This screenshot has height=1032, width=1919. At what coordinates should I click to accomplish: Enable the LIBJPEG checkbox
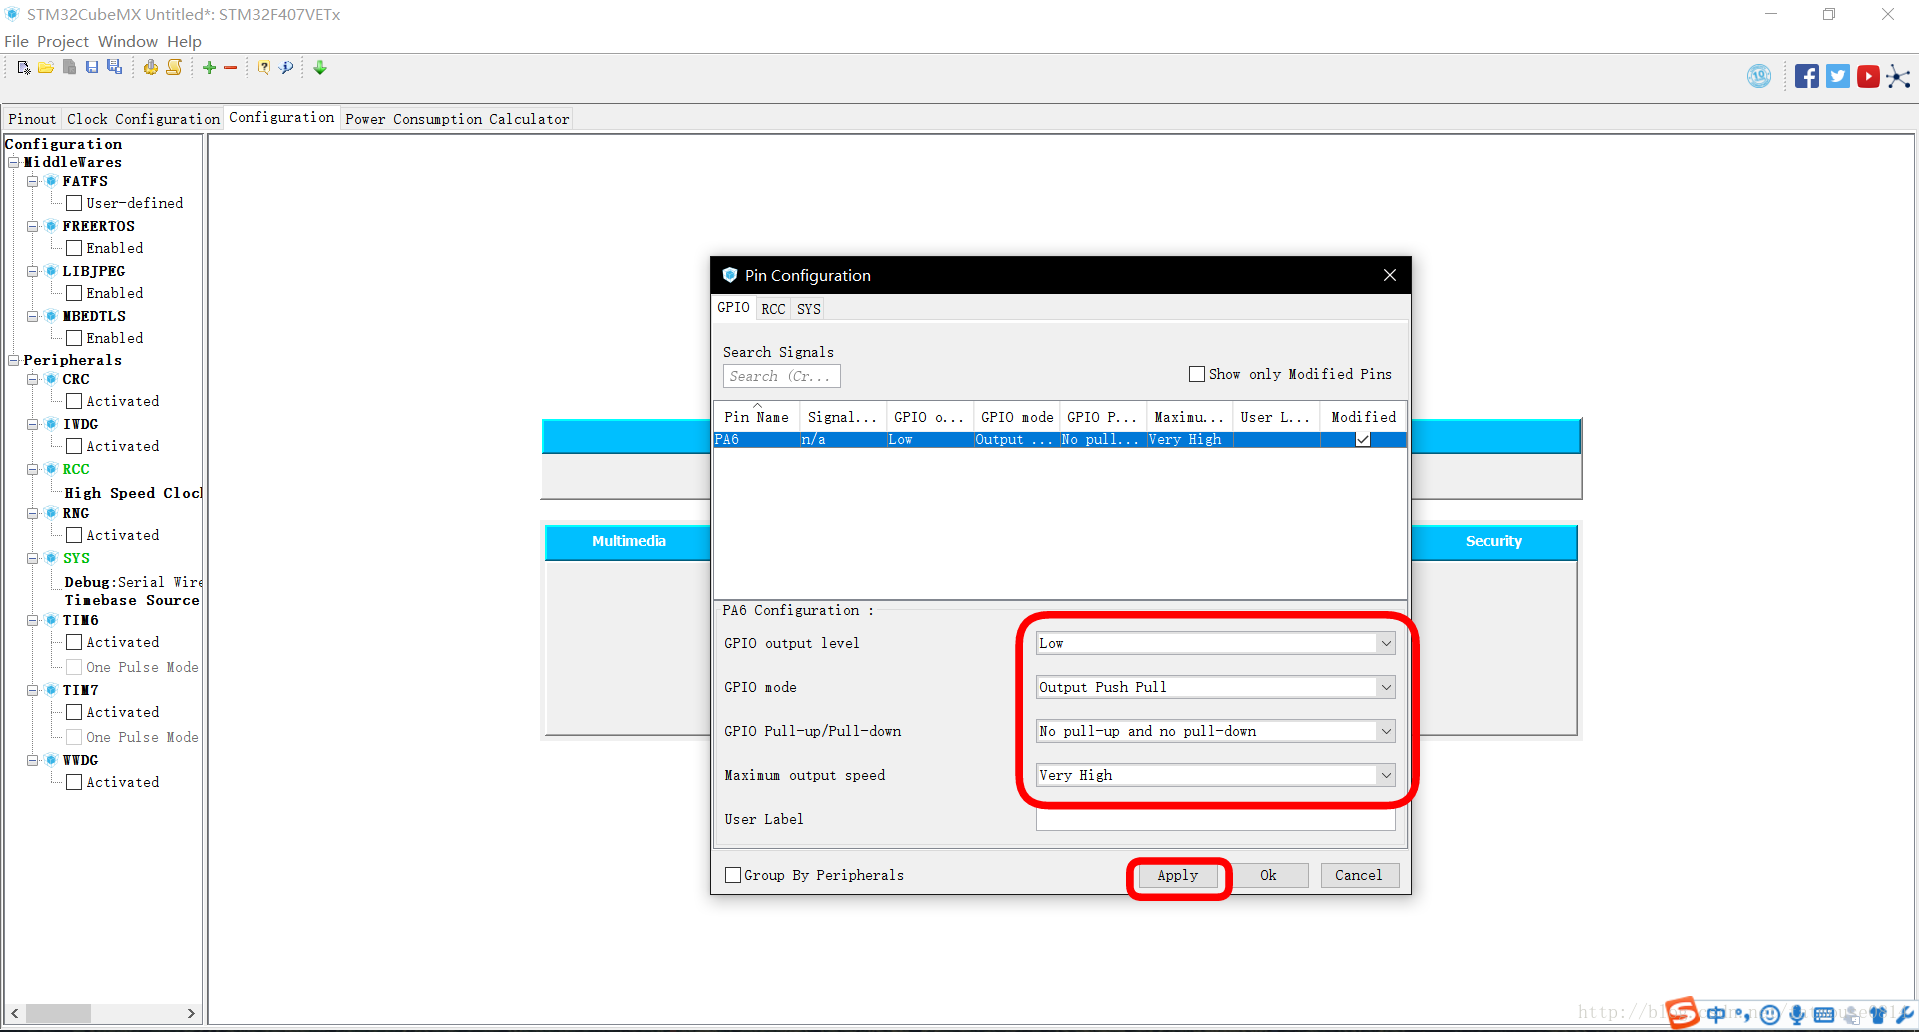click(74, 293)
